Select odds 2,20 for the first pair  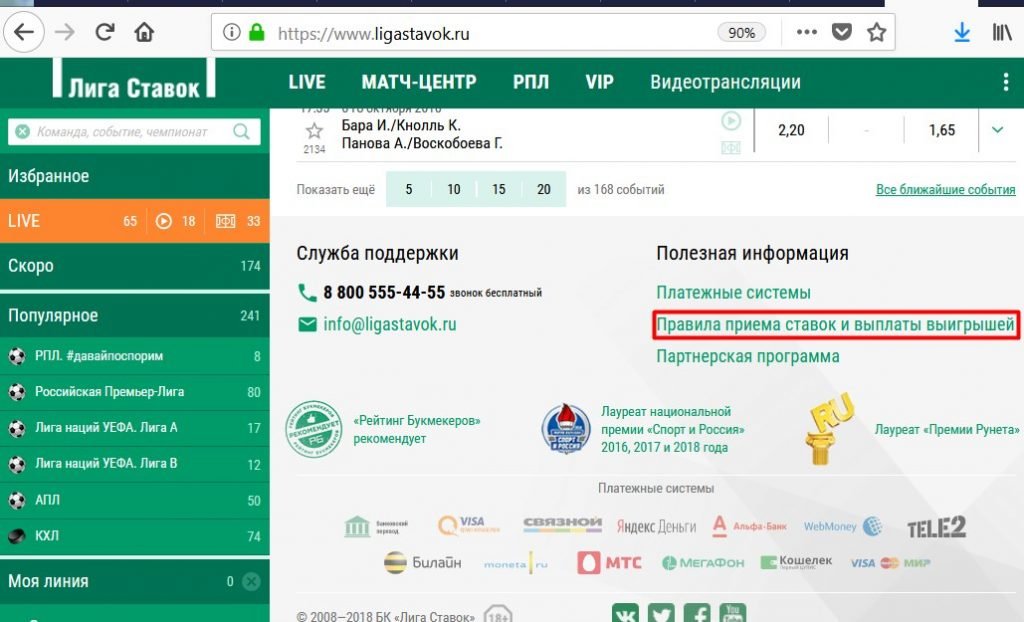[791, 130]
